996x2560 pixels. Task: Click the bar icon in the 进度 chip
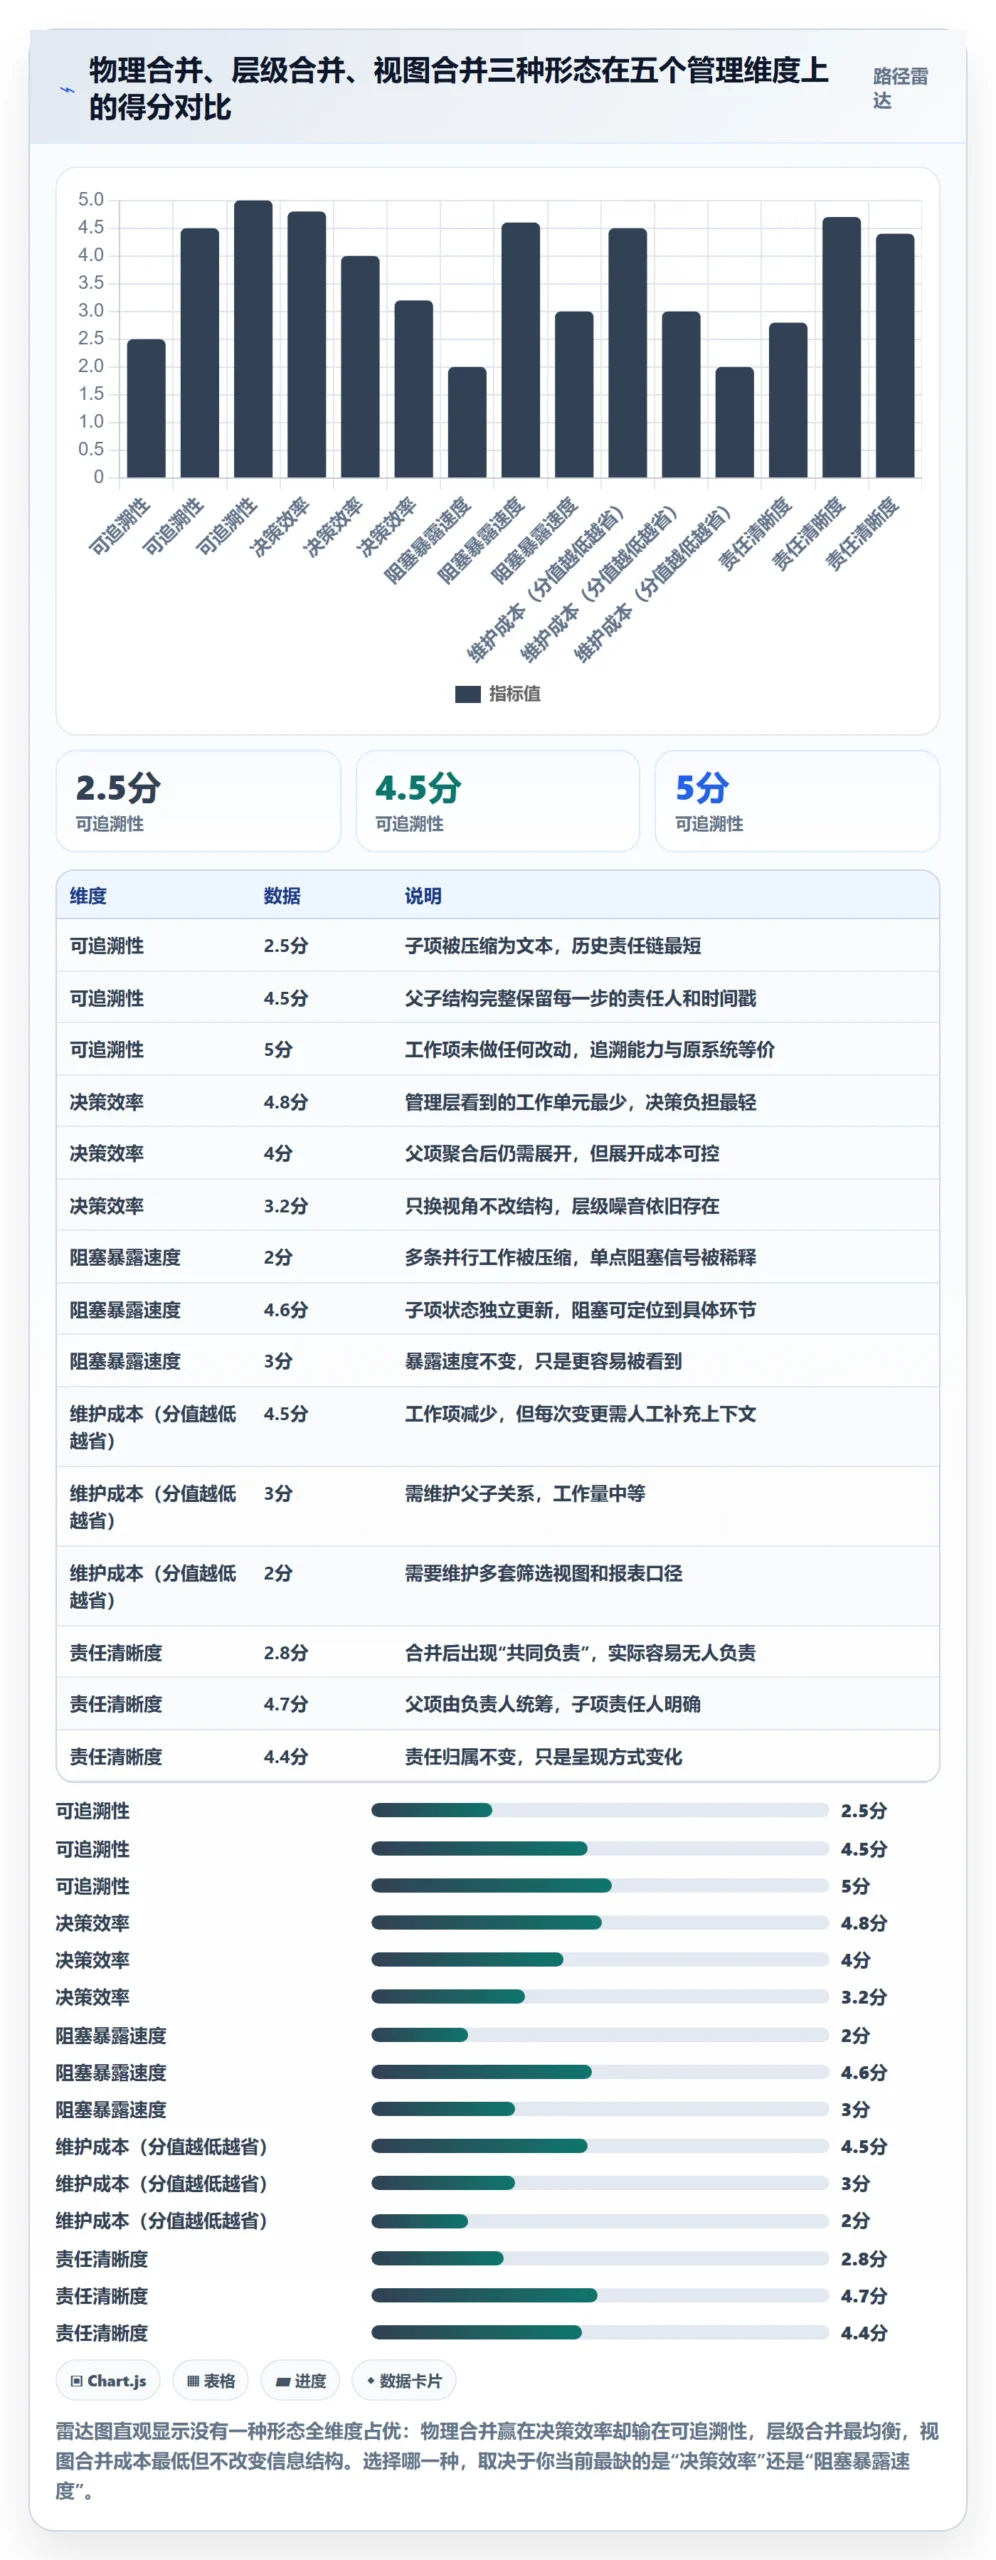282,2382
